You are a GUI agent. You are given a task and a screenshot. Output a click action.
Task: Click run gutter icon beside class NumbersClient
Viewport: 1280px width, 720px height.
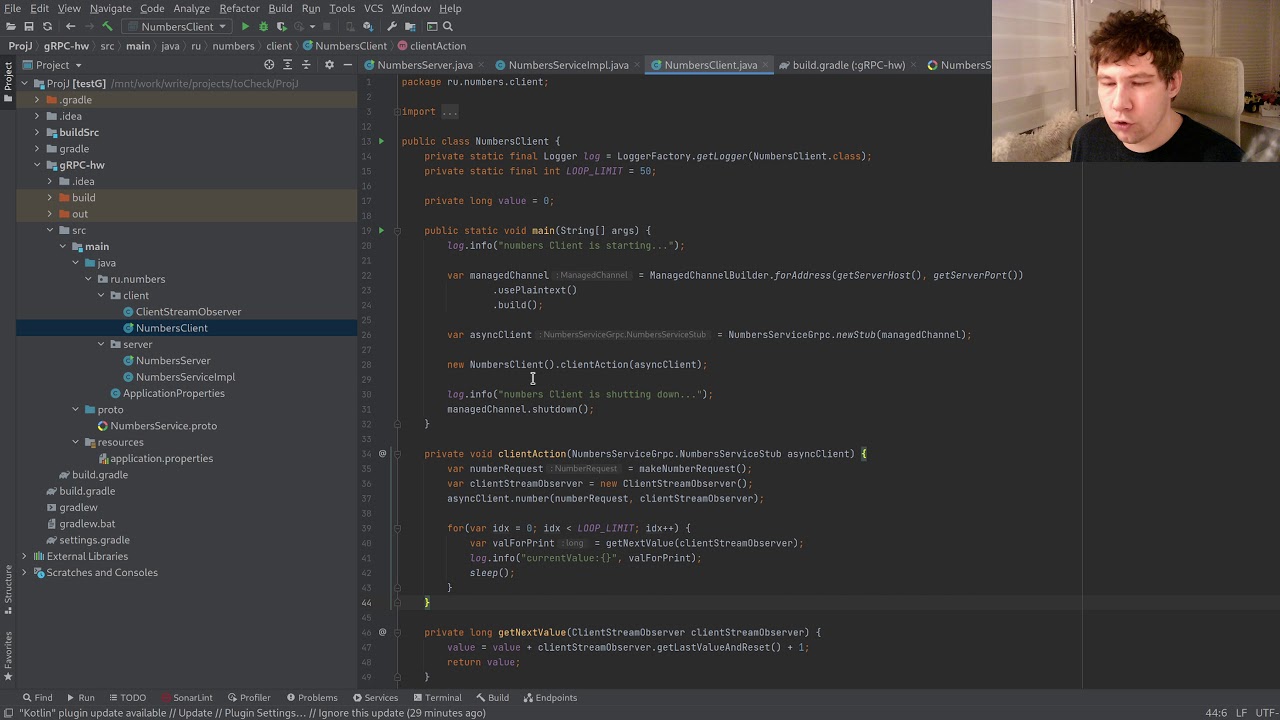pos(381,141)
